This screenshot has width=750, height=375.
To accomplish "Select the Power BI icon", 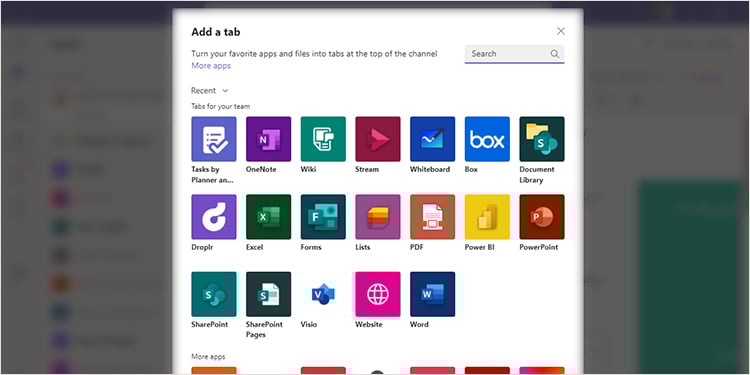I will coord(487,217).
